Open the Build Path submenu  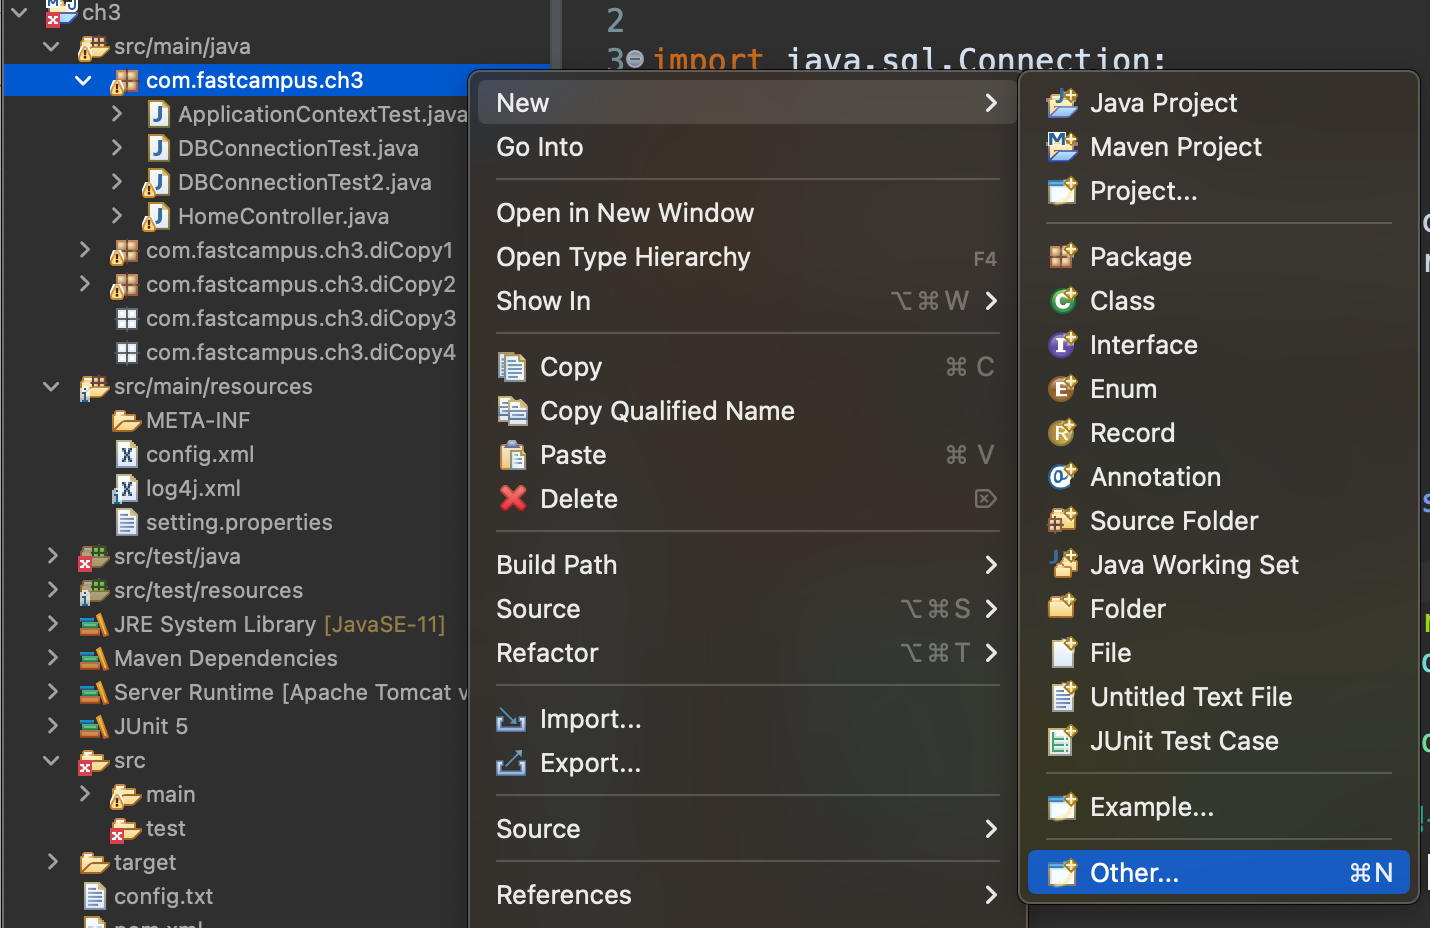(746, 565)
